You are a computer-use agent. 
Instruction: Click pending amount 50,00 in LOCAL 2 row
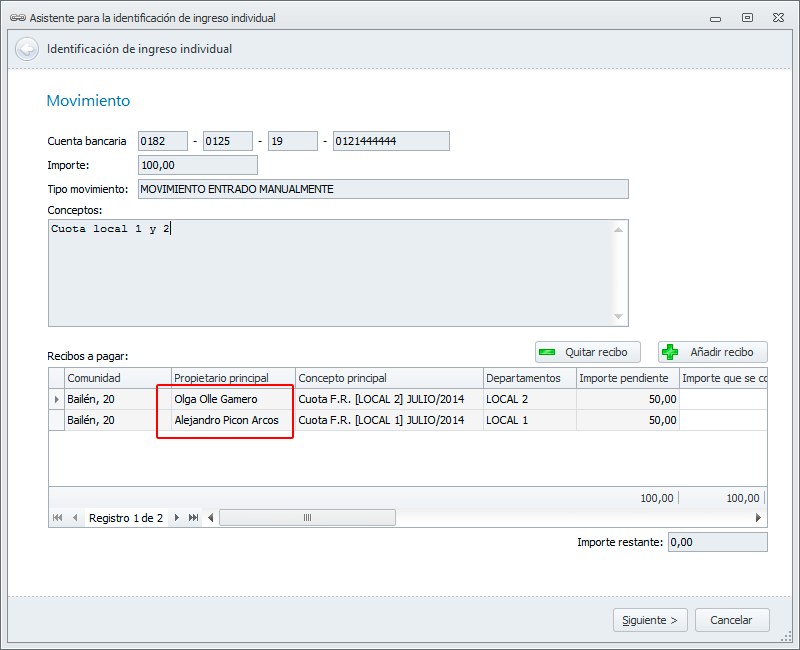628,399
